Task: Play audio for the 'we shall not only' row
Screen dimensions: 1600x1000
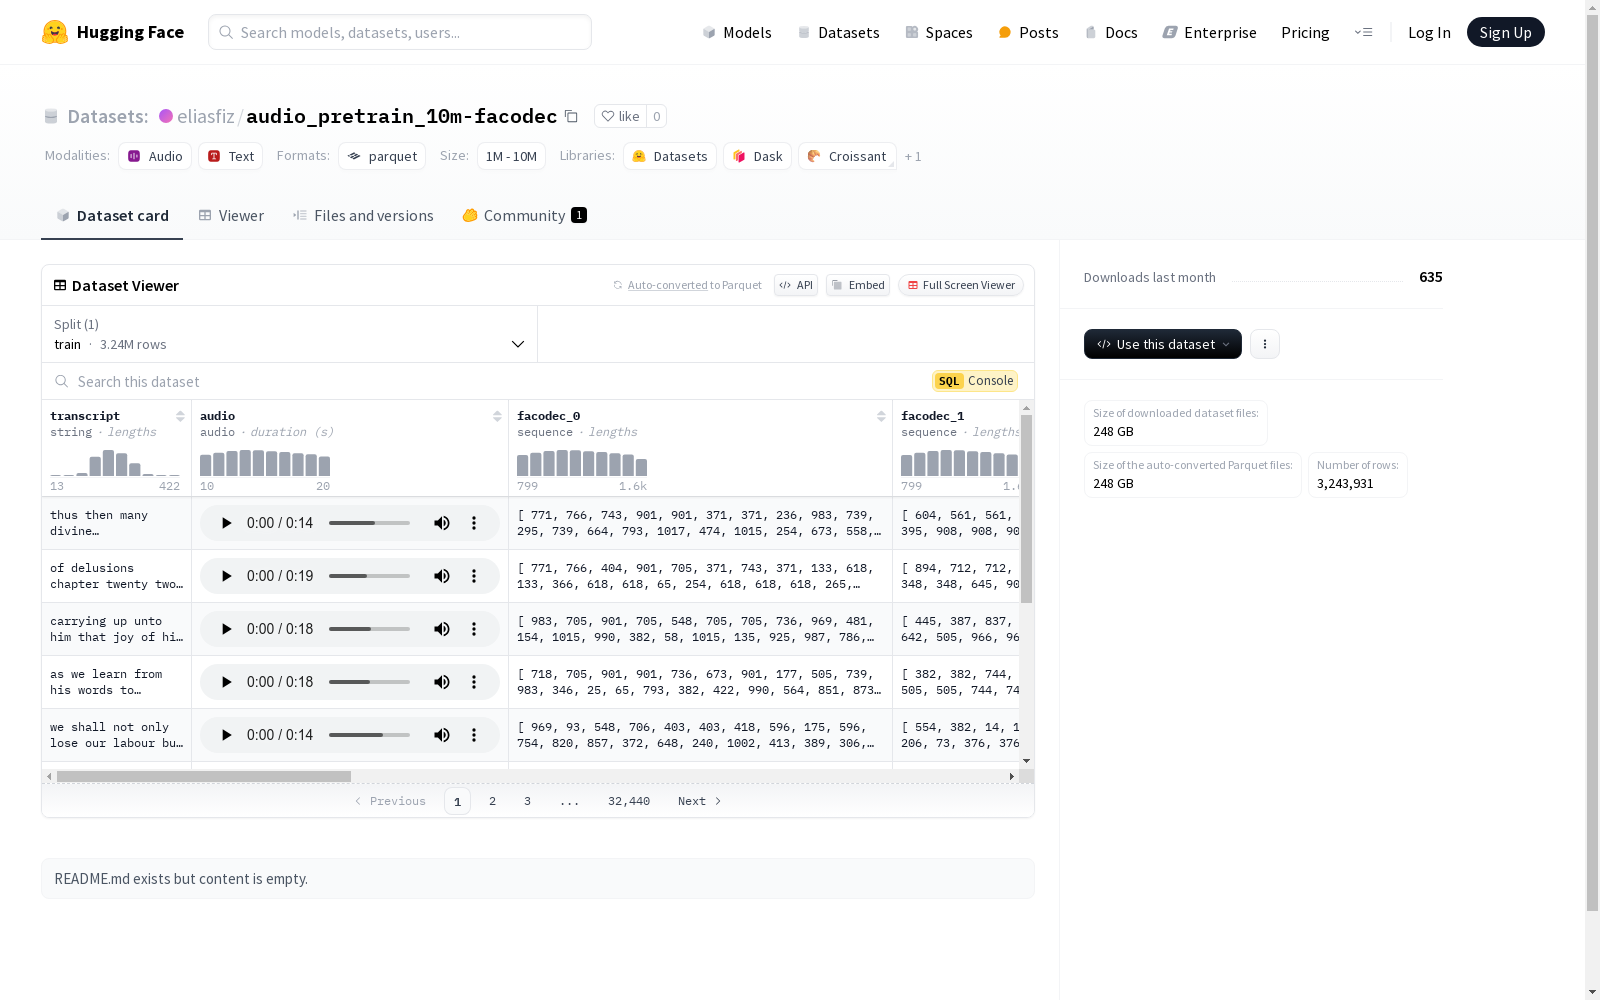Action: [x=226, y=735]
